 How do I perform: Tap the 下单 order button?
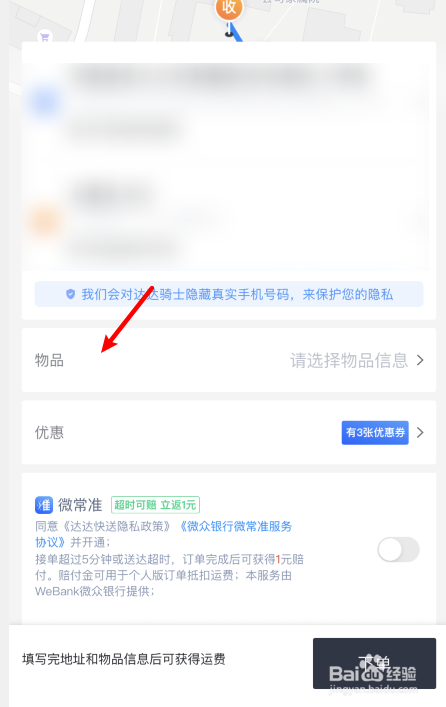374,663
